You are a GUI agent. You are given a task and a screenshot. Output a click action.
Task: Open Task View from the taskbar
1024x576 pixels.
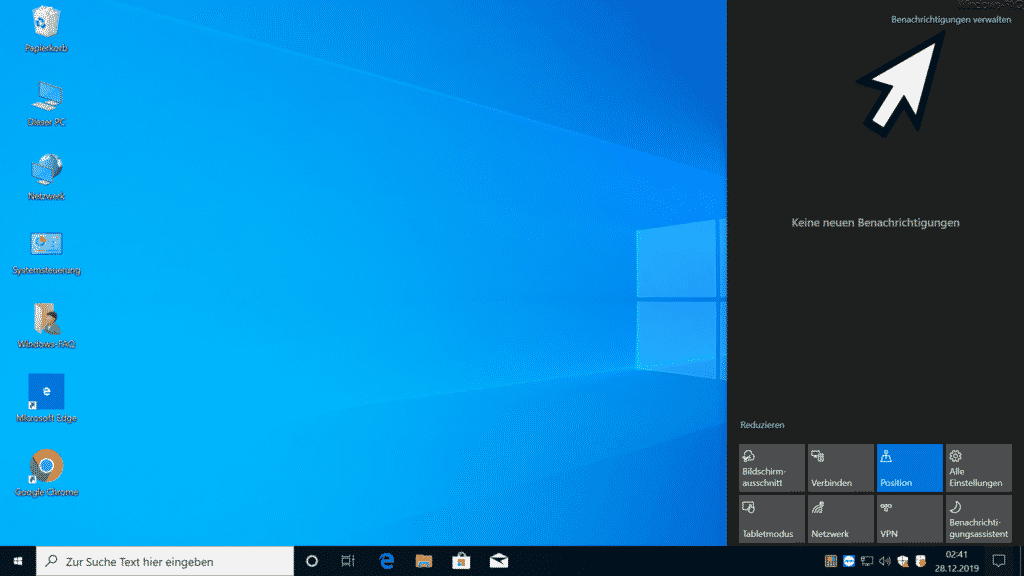tap(347, 561)
